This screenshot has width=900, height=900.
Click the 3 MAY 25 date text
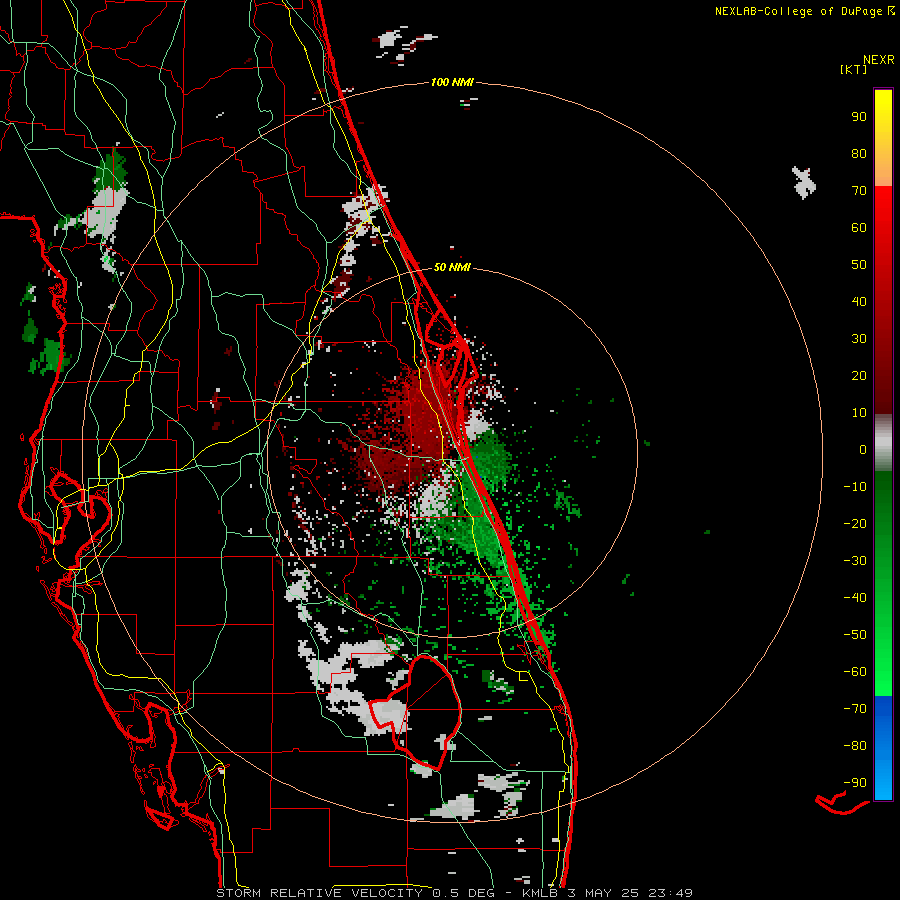tap(604, 893)
